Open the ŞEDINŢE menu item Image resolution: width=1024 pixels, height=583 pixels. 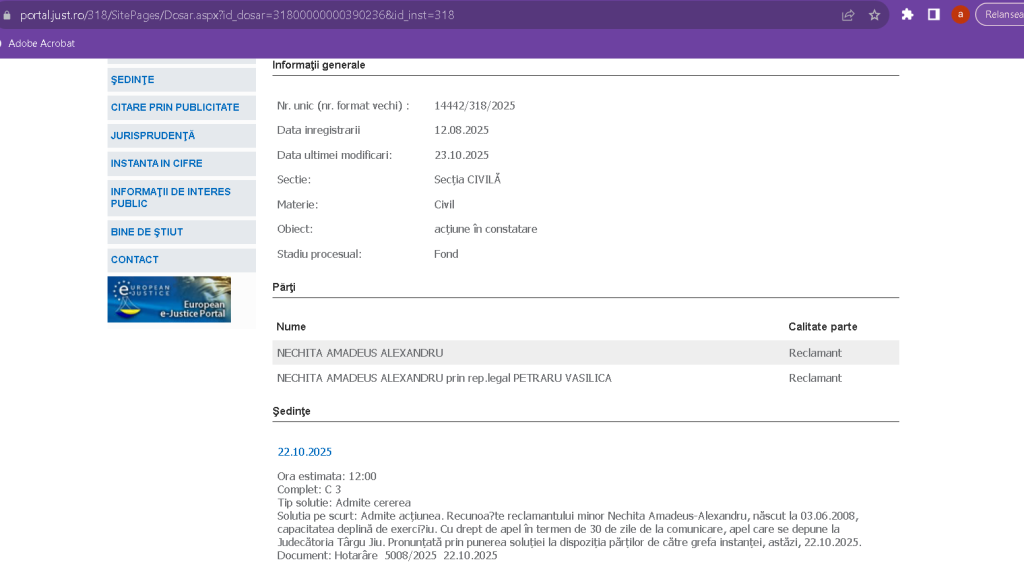coord(133,80)
